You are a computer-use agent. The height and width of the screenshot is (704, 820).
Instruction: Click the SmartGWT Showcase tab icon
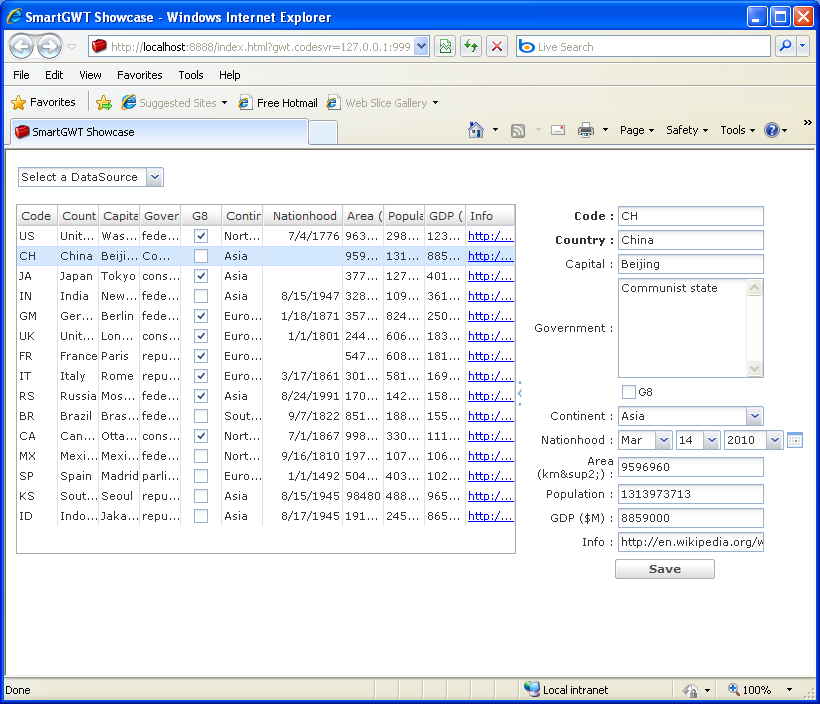(x=22, y=132)
